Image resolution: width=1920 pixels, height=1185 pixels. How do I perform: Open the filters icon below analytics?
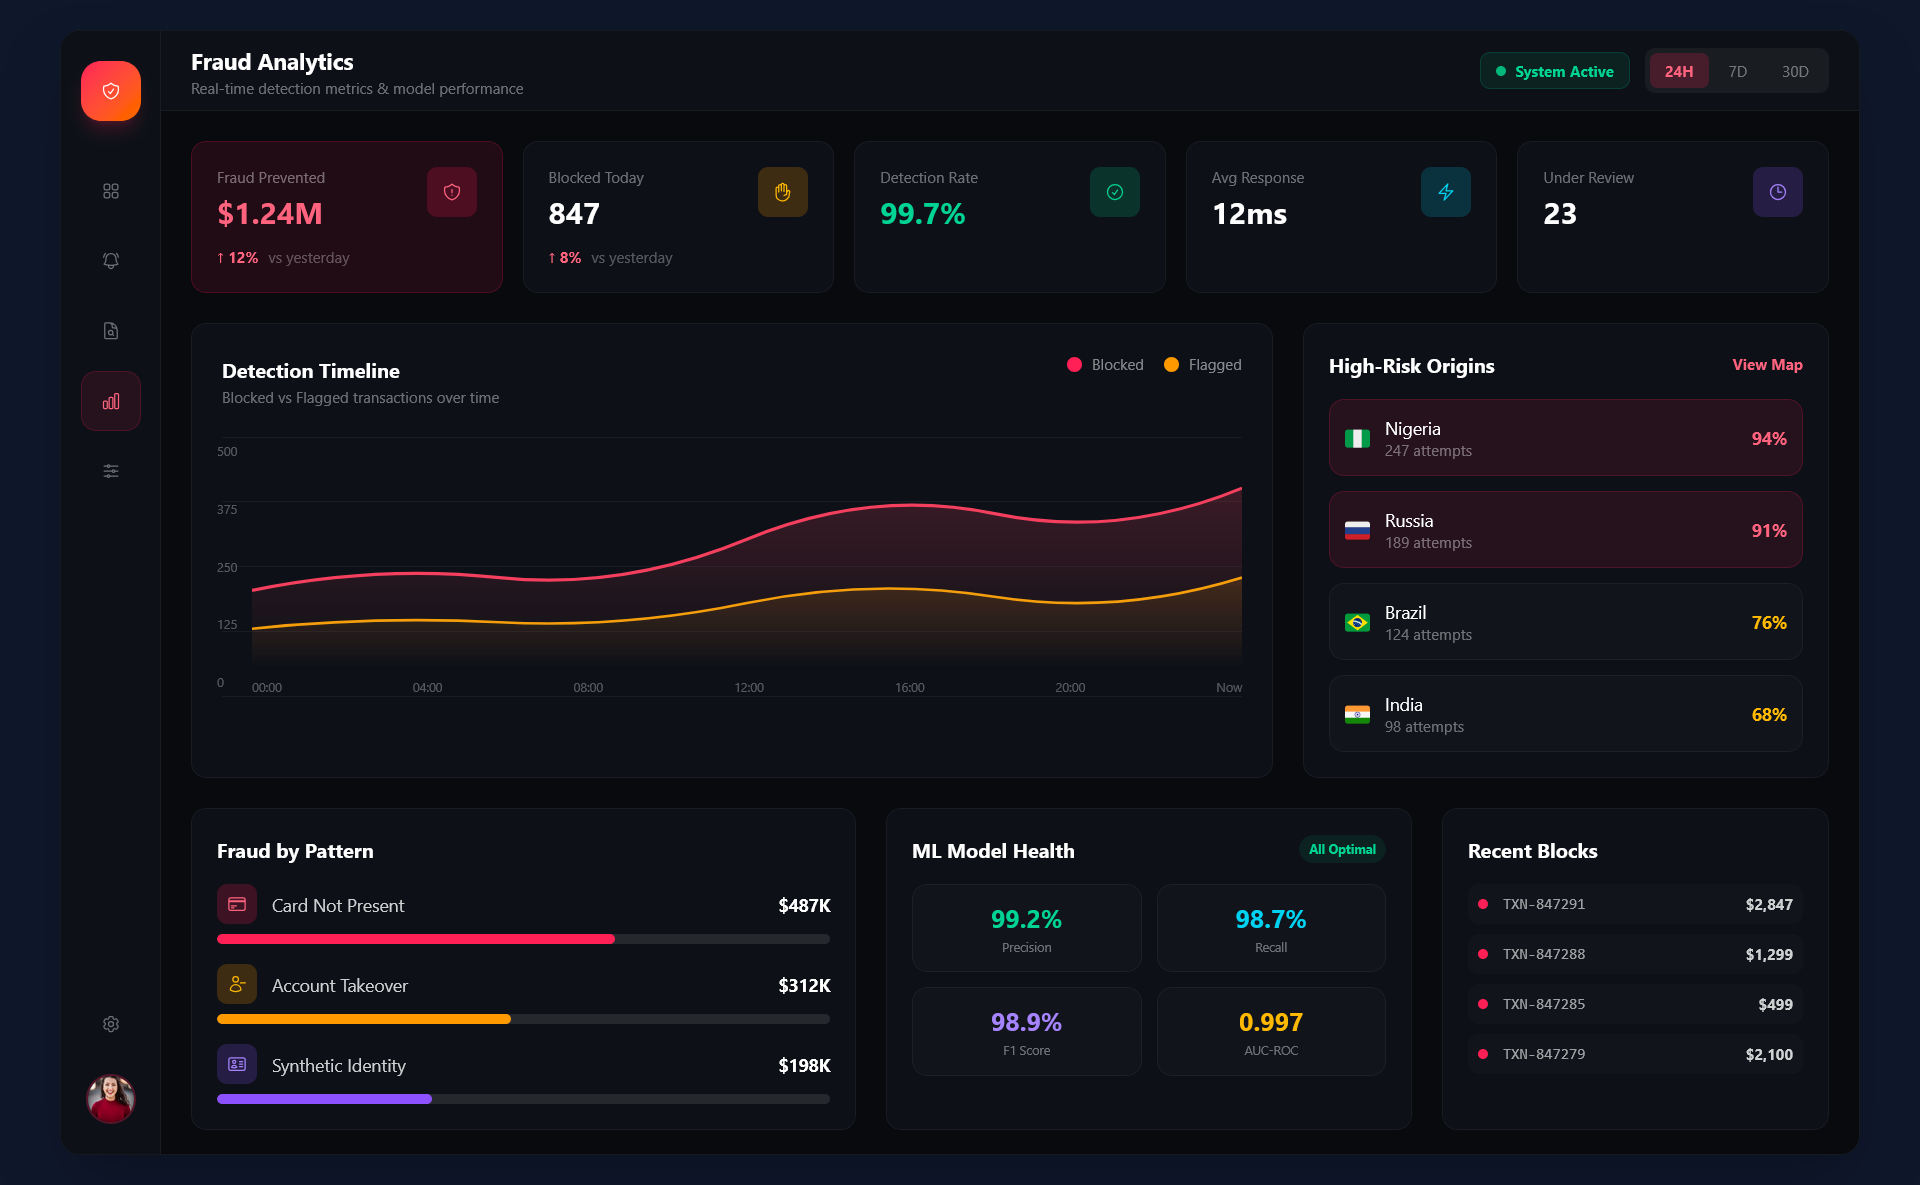coord(110,470)
